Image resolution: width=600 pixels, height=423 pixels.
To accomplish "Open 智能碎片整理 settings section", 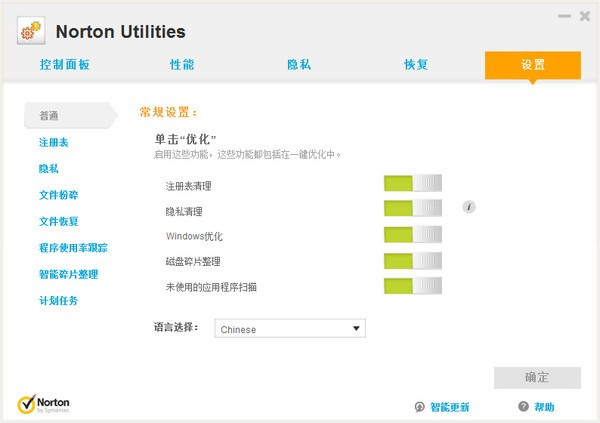I will 68,274.
